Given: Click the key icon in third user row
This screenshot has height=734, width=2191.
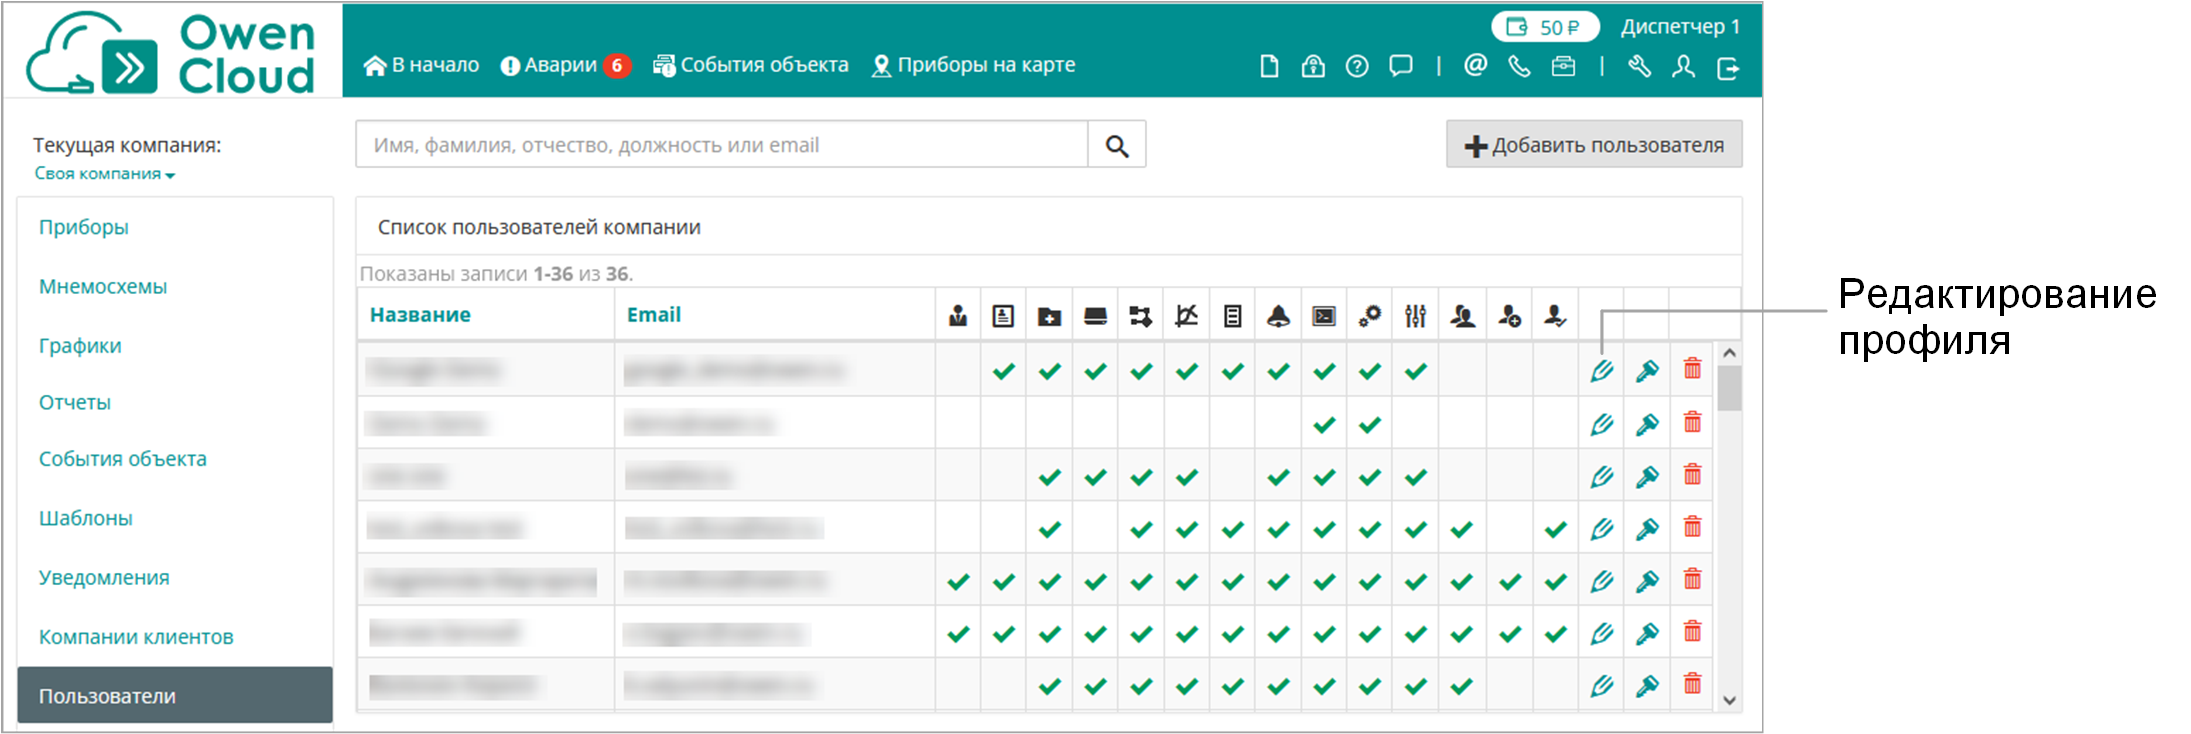Looking at the screenshot, I should coord(1647,476).
